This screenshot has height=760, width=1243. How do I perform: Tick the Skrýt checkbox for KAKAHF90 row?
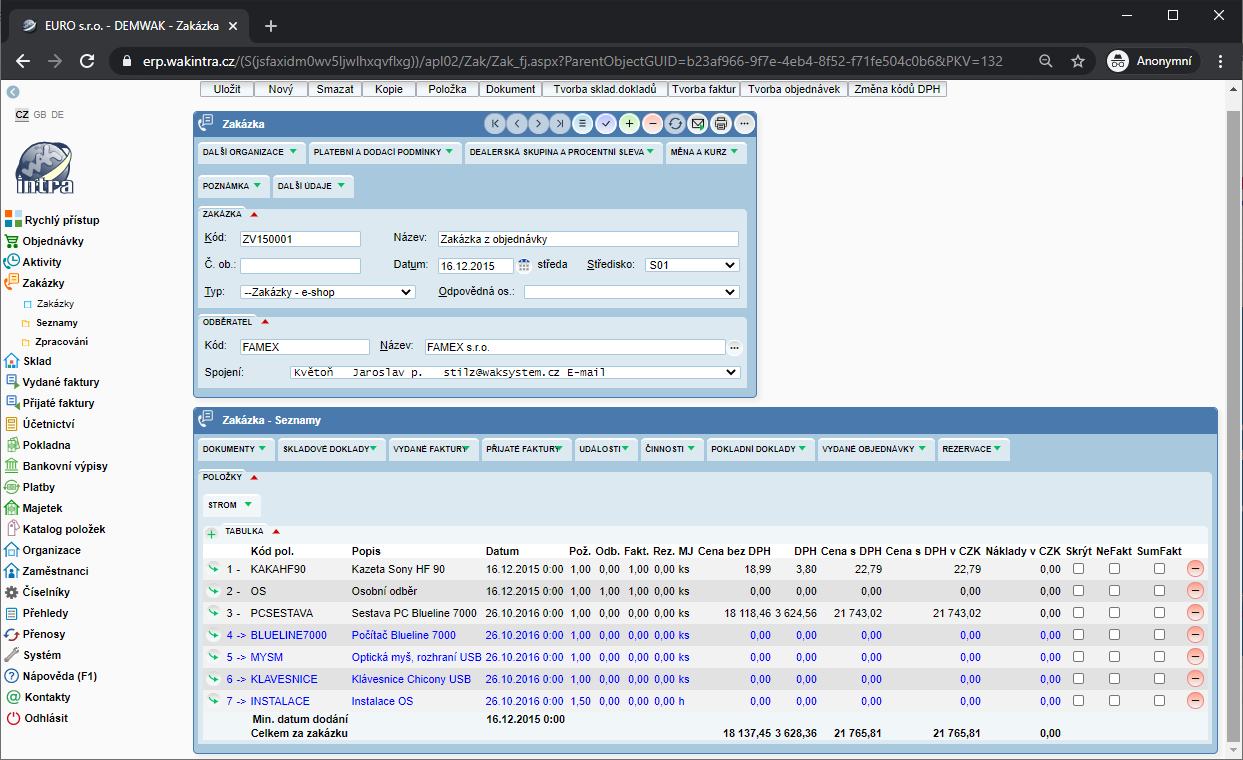(1078, 569)
